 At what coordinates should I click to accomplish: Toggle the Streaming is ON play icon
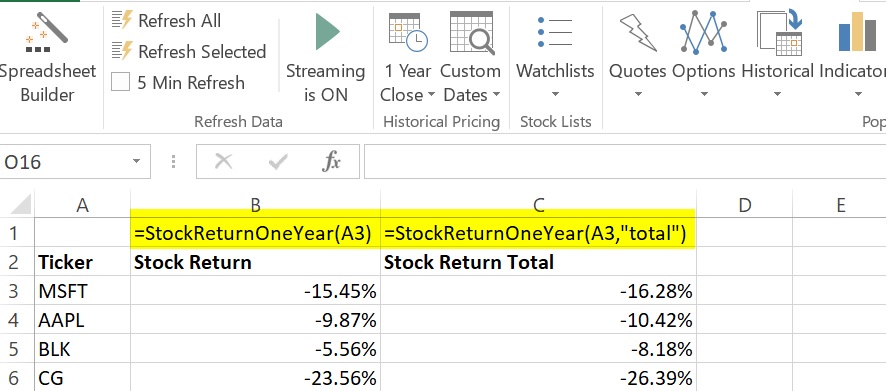[327, 32]
